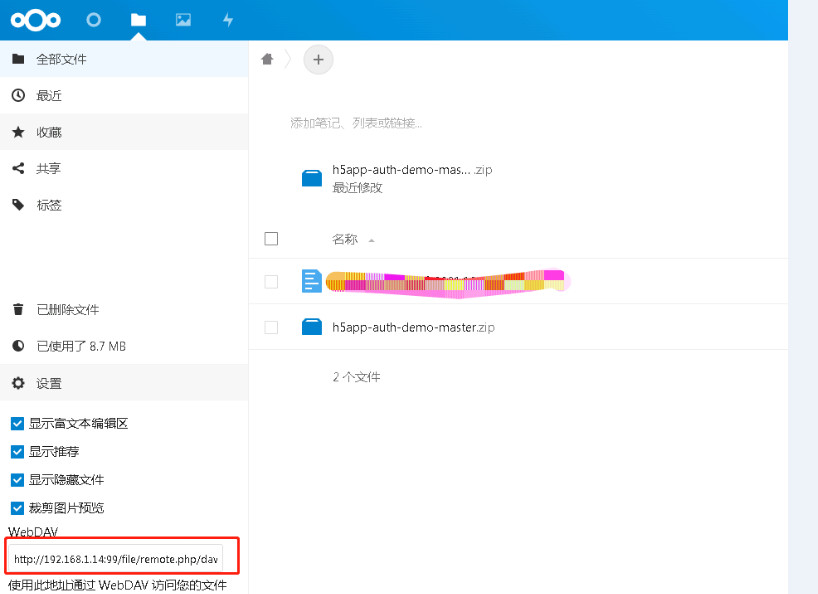
Task: Select the h5app-auth-demo-master.zip row checkbox
Action: (271, 327)
